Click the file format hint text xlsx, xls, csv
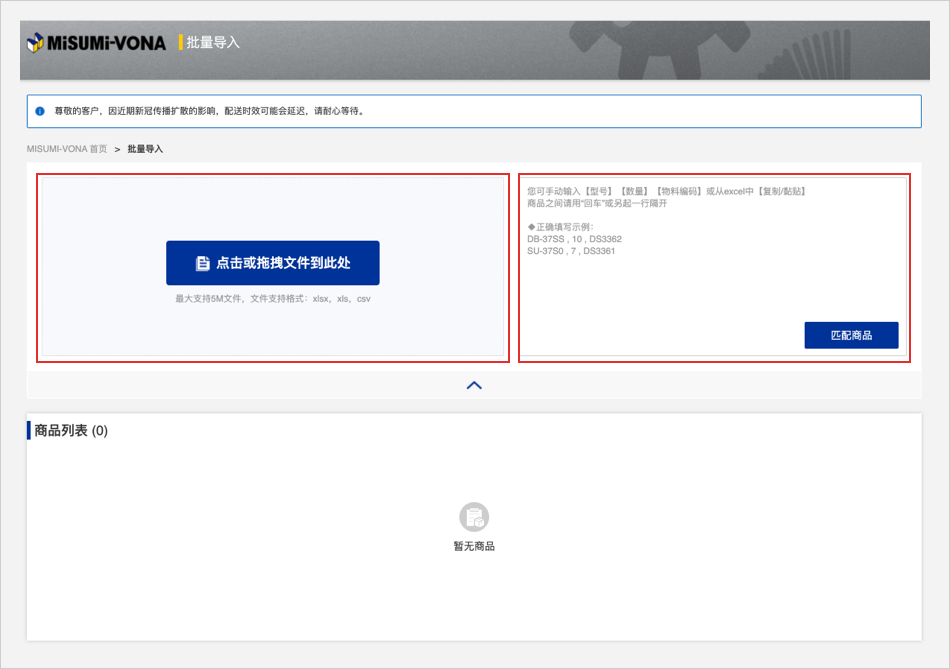 272,298
